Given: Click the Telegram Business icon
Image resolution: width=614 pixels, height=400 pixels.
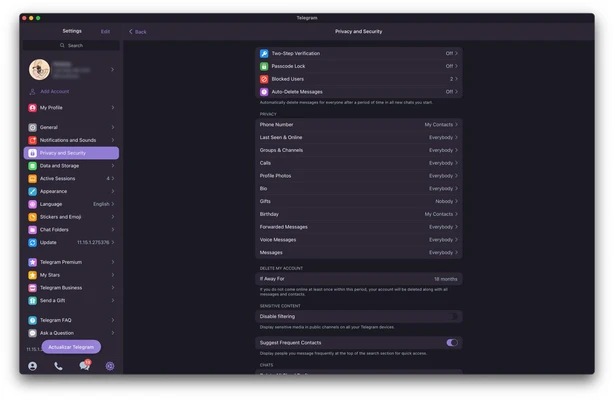Looking at the screenshot, I should click(x=33, y=288).
